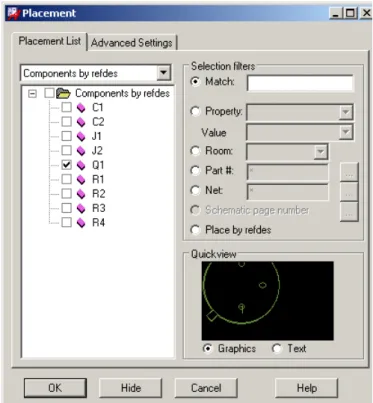This screenshot has height=403, width=373.
Task: Select the C2 tree item label
Action: pyautogui.click(x=98, y=122)
